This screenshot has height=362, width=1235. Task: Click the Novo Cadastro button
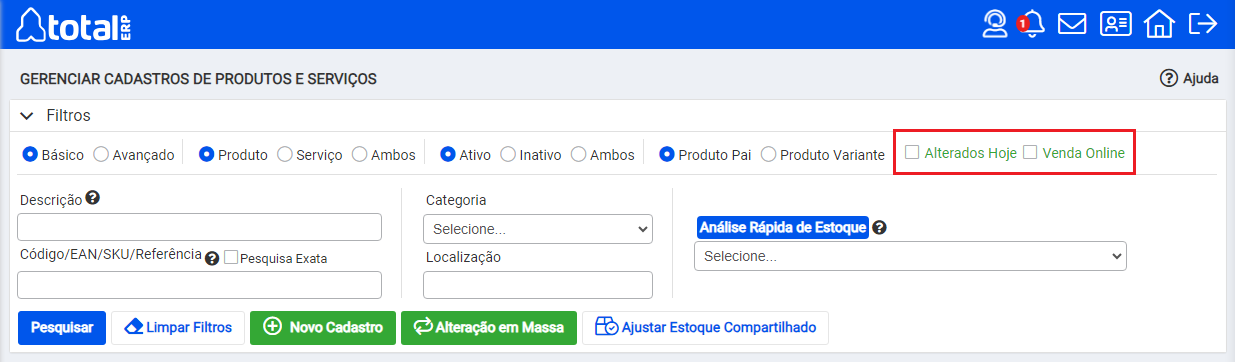(323, 327)
